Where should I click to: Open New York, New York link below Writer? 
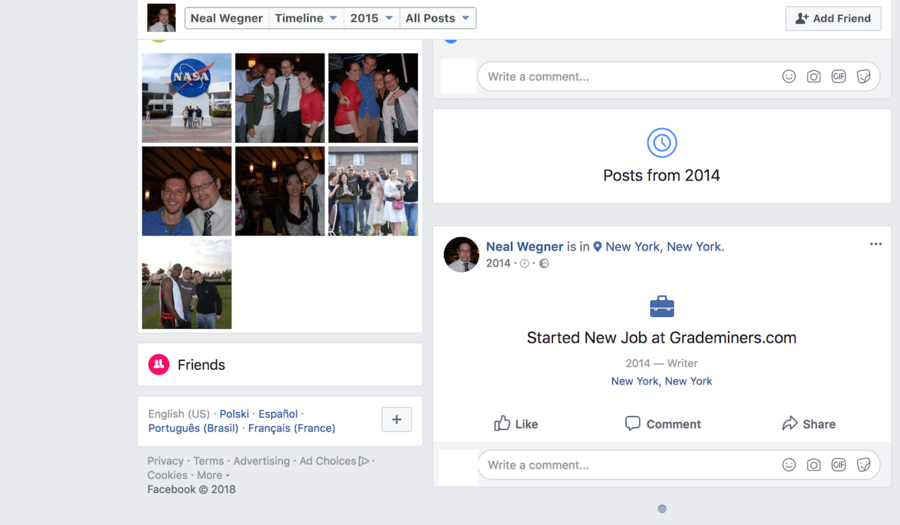(661, 381)
